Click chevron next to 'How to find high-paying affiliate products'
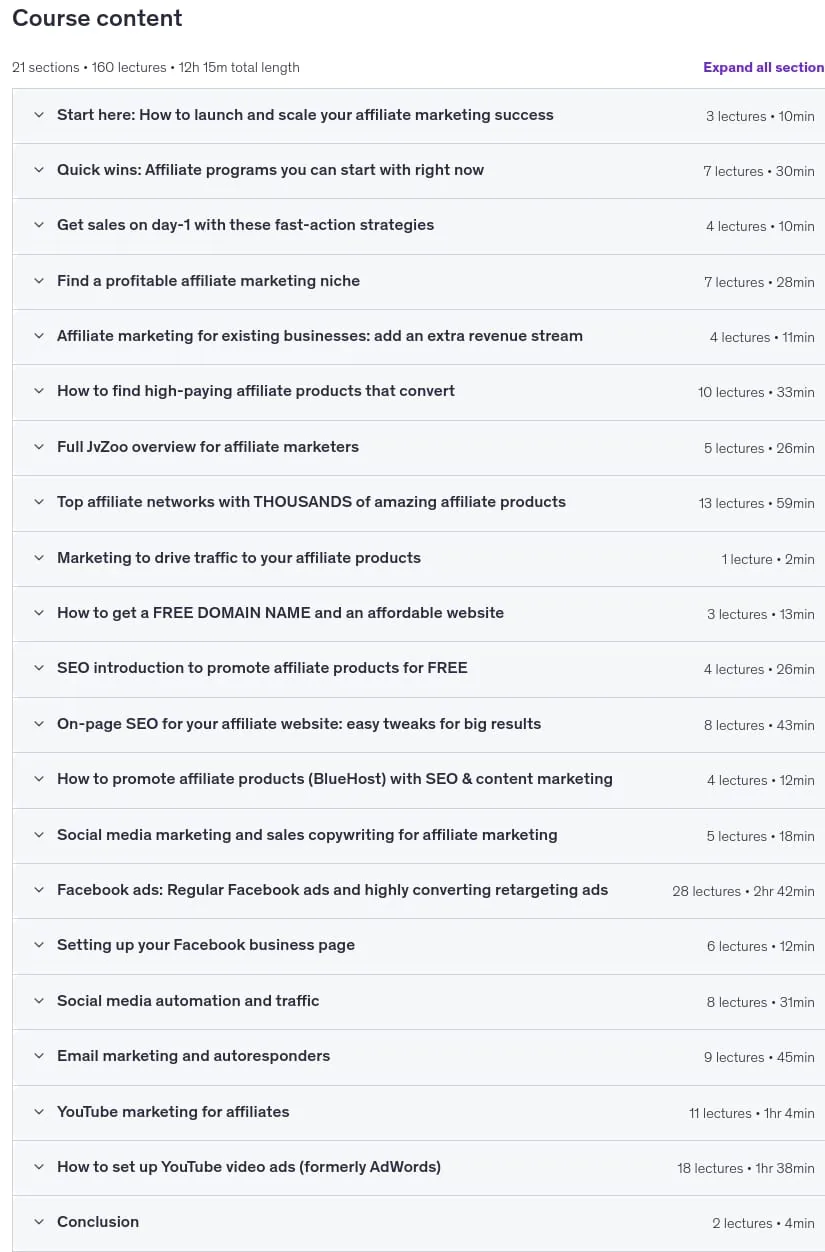Image resolution: width=825 pixels, height=1252 pixels. point(39,391)
